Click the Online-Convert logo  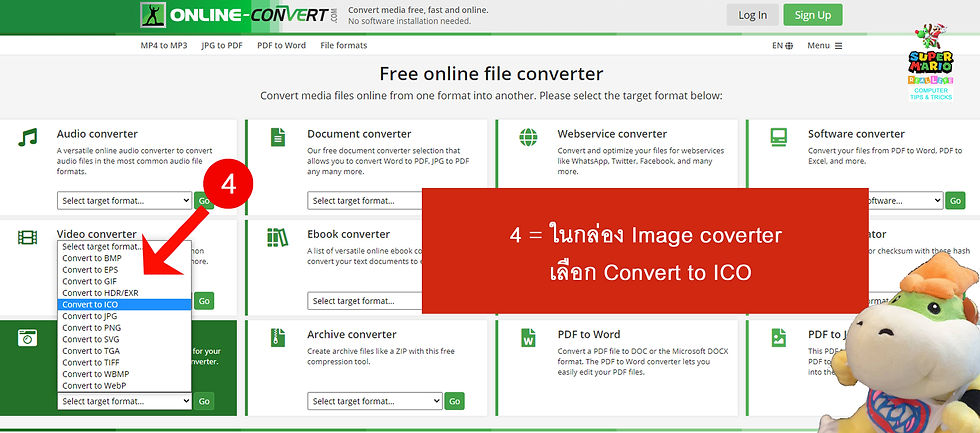(x=239, y=15)
